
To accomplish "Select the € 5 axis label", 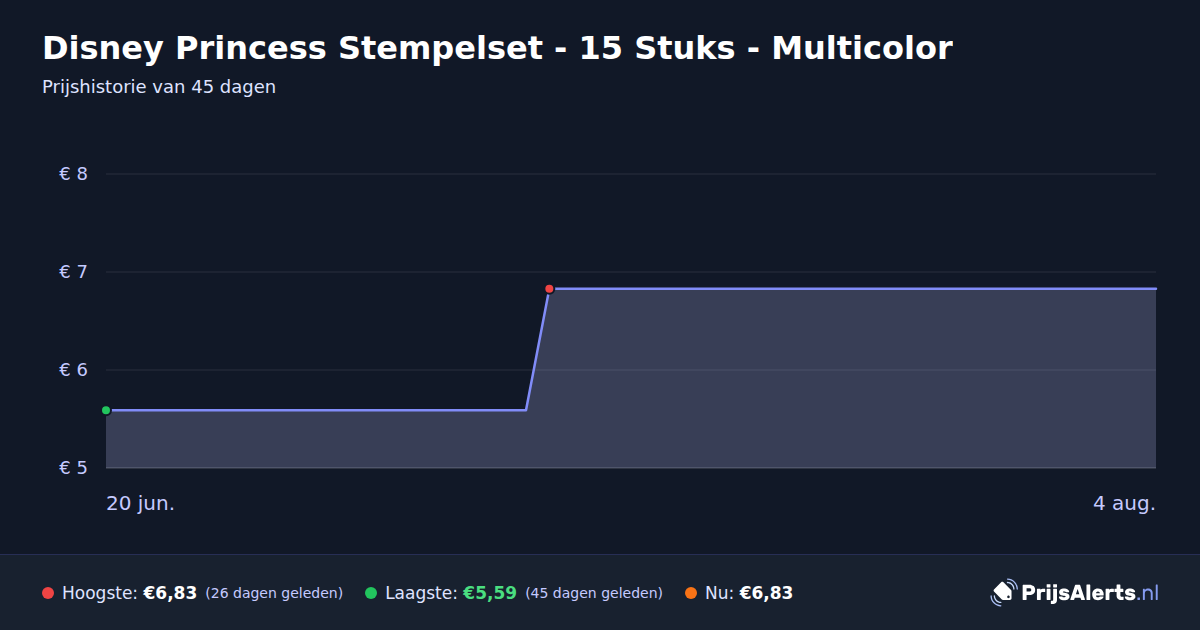I will 74,468.
